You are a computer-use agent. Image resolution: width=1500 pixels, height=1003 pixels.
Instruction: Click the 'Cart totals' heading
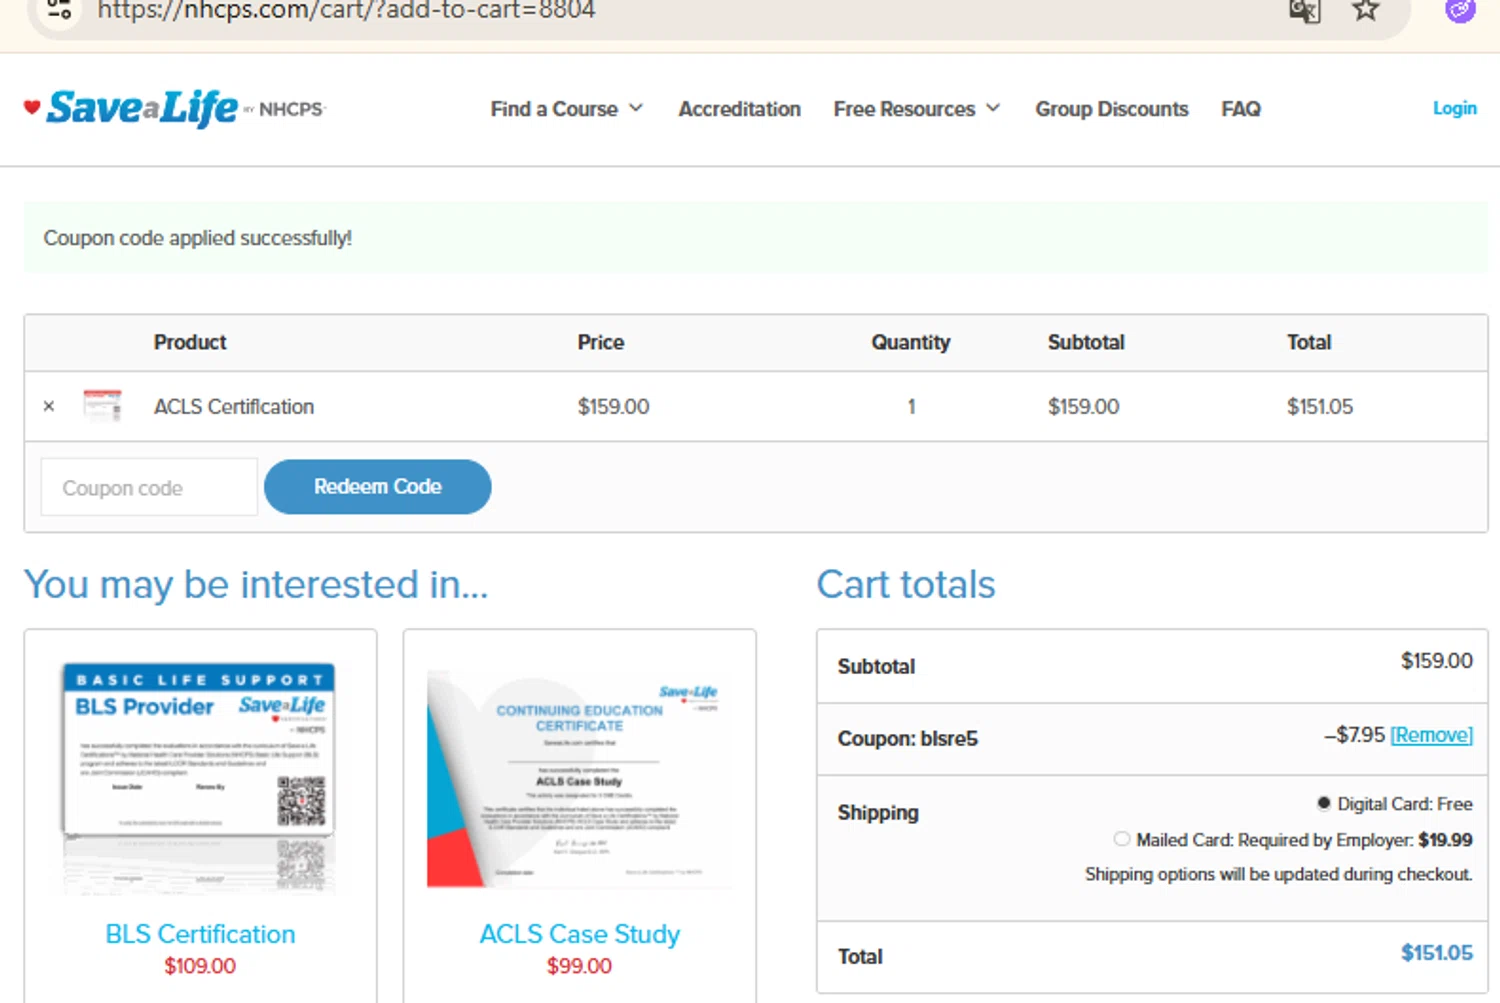(x=906, y=584)
